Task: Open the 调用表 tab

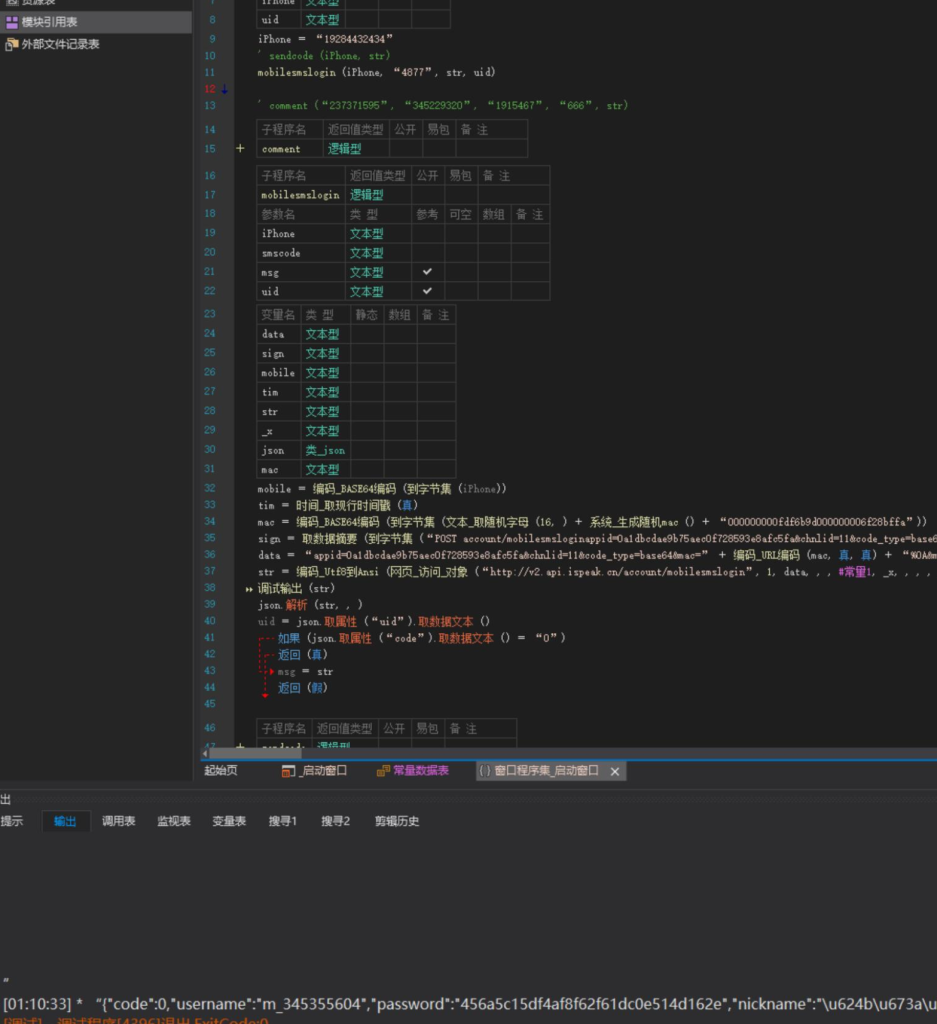Action: pos(118,822)
